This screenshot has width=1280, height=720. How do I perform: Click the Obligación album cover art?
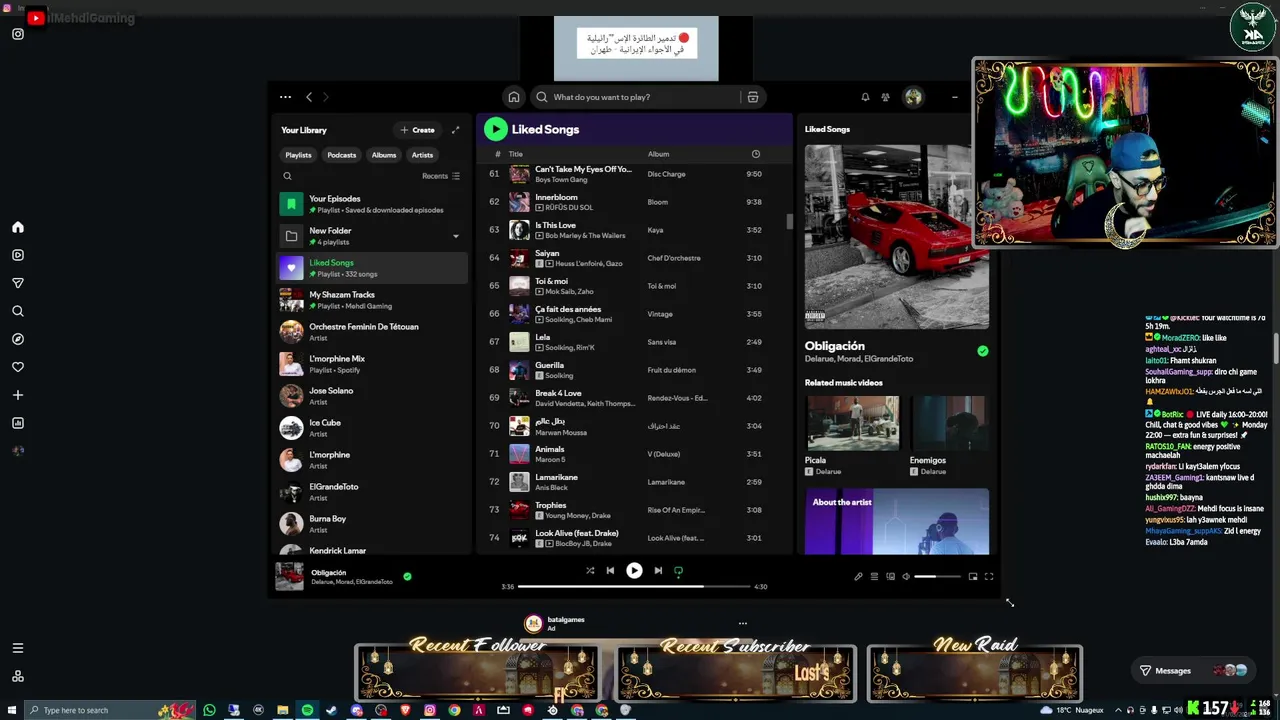point(897,237)
